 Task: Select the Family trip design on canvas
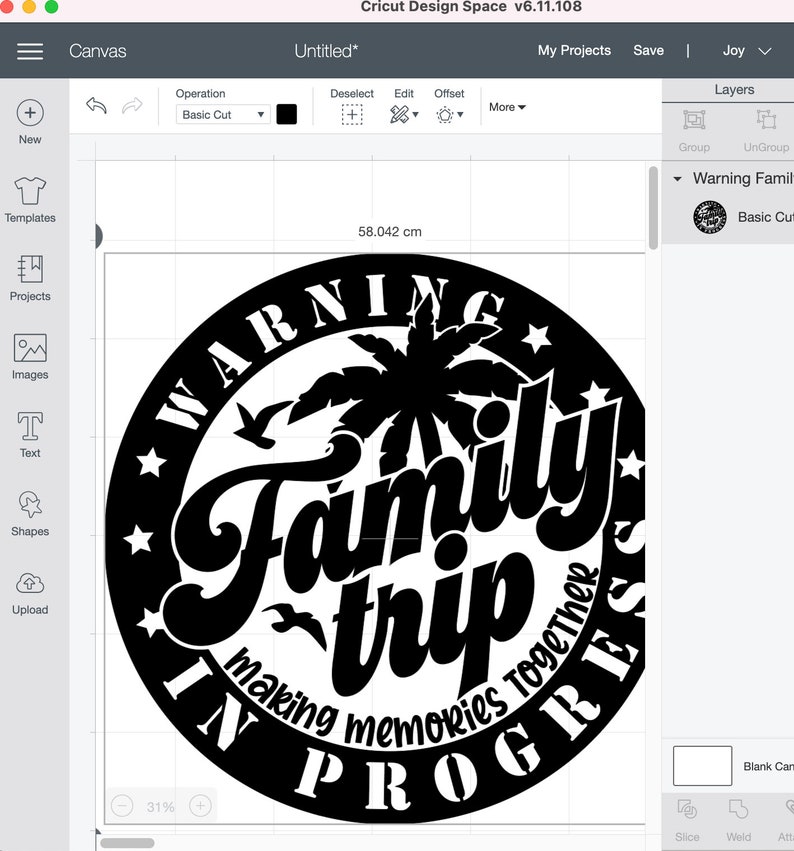pyautogui.click(x=374, y=538)
